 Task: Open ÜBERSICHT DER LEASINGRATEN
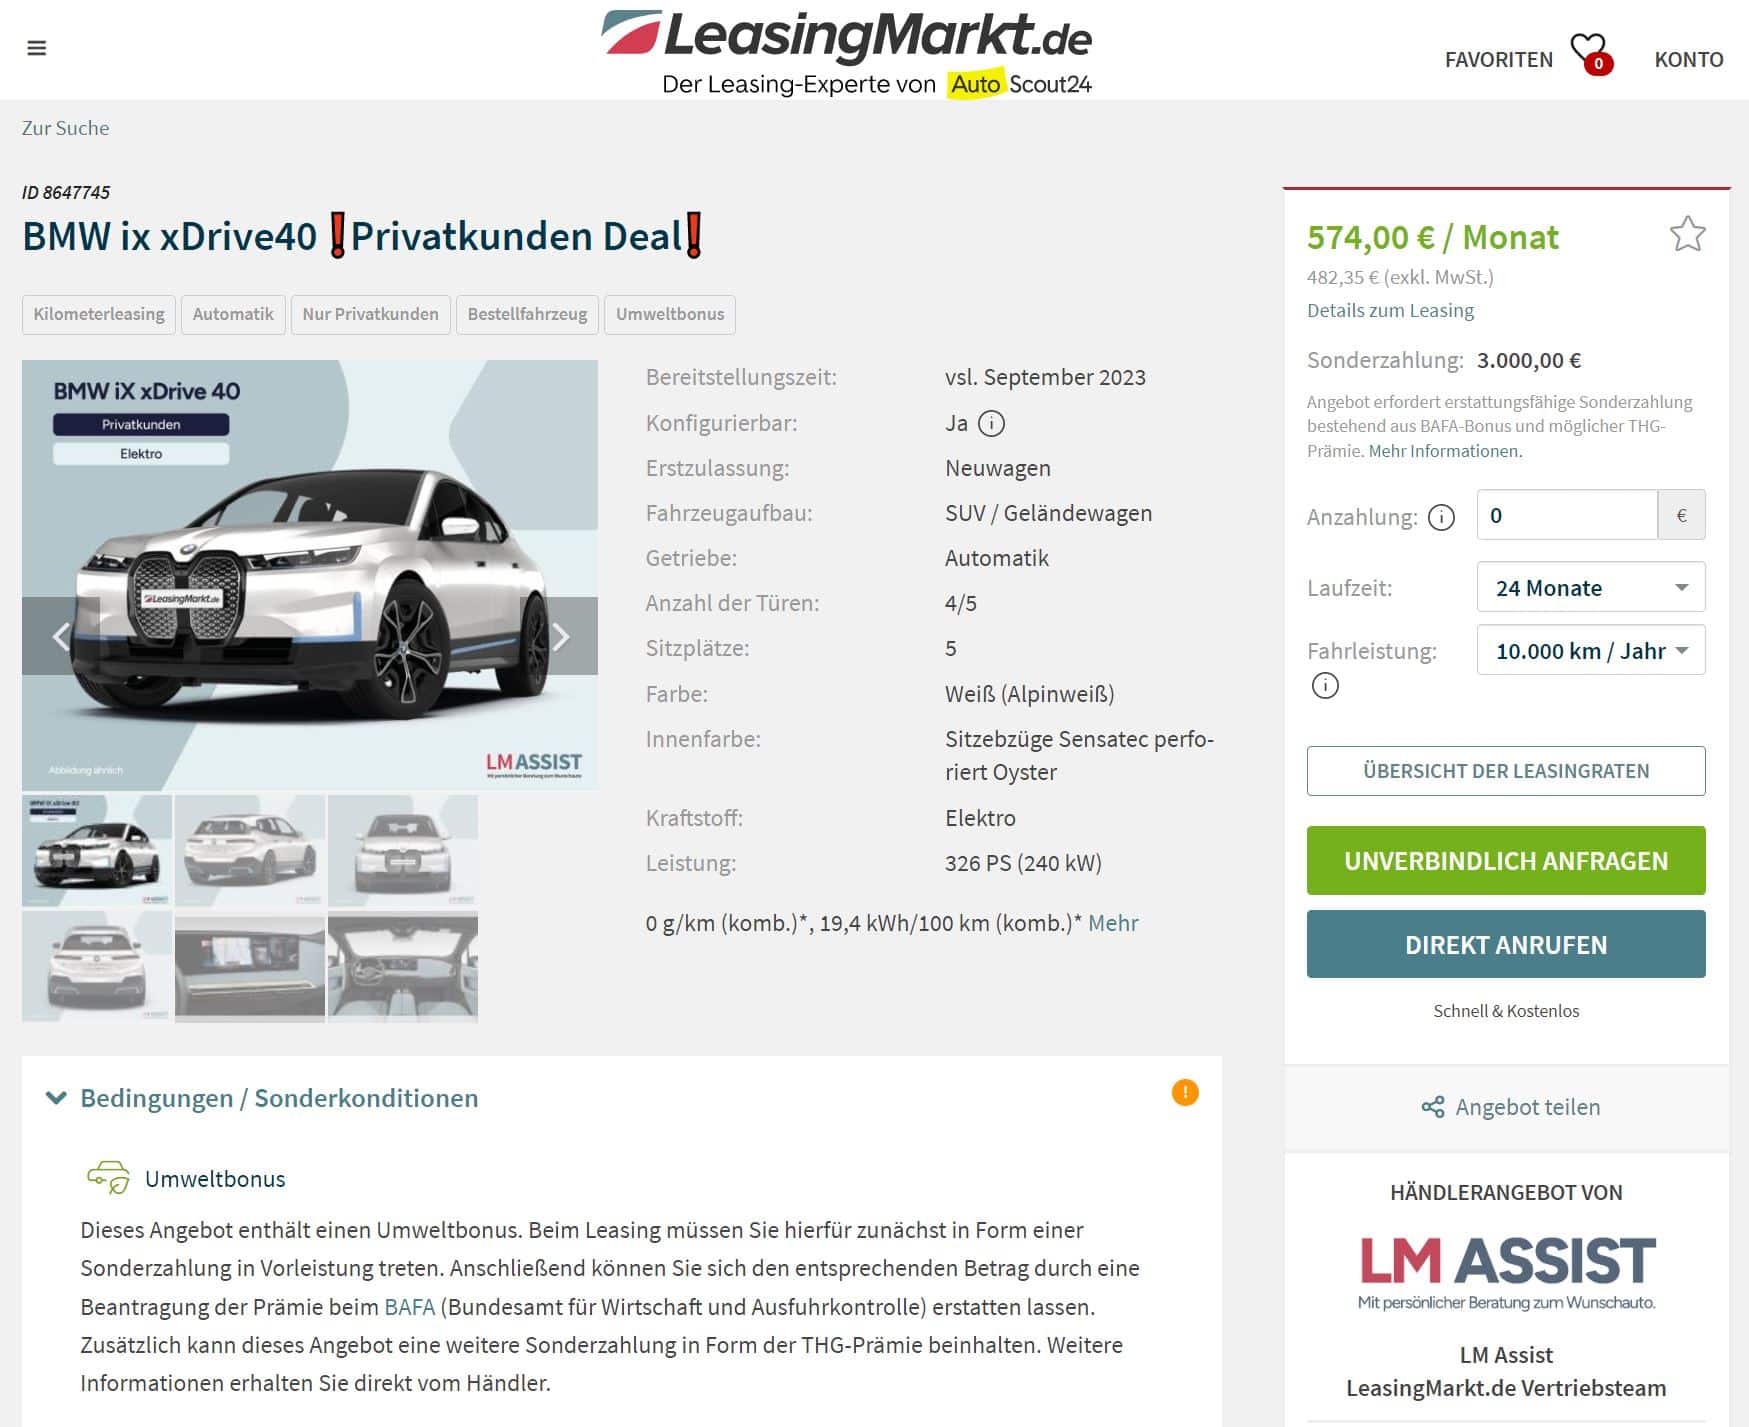[x=1506, y=771]
